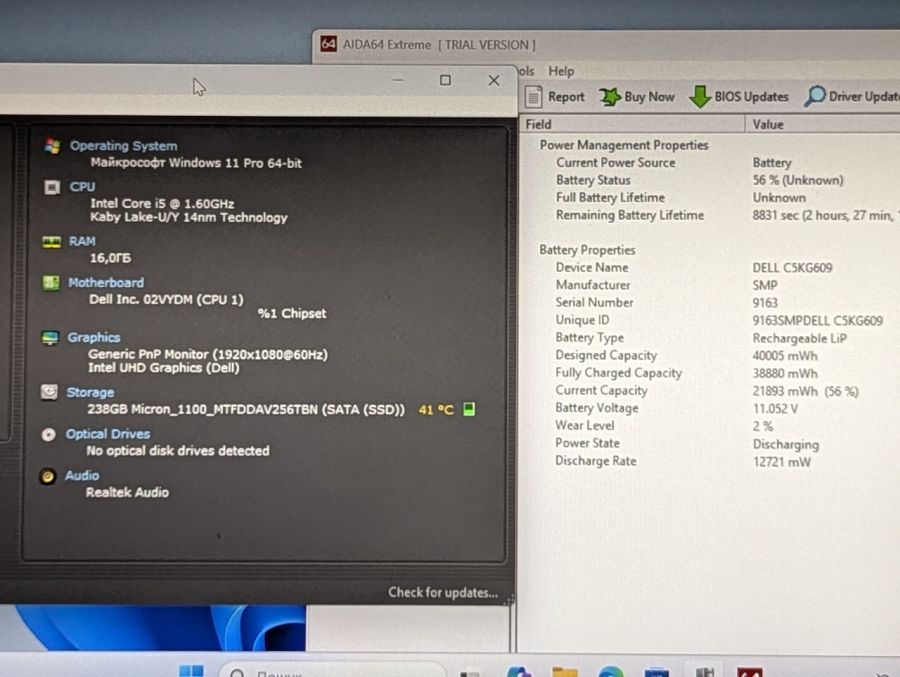
Task: Select the Wear Level row
Action: pyautogui.click(x=709, y=425)
